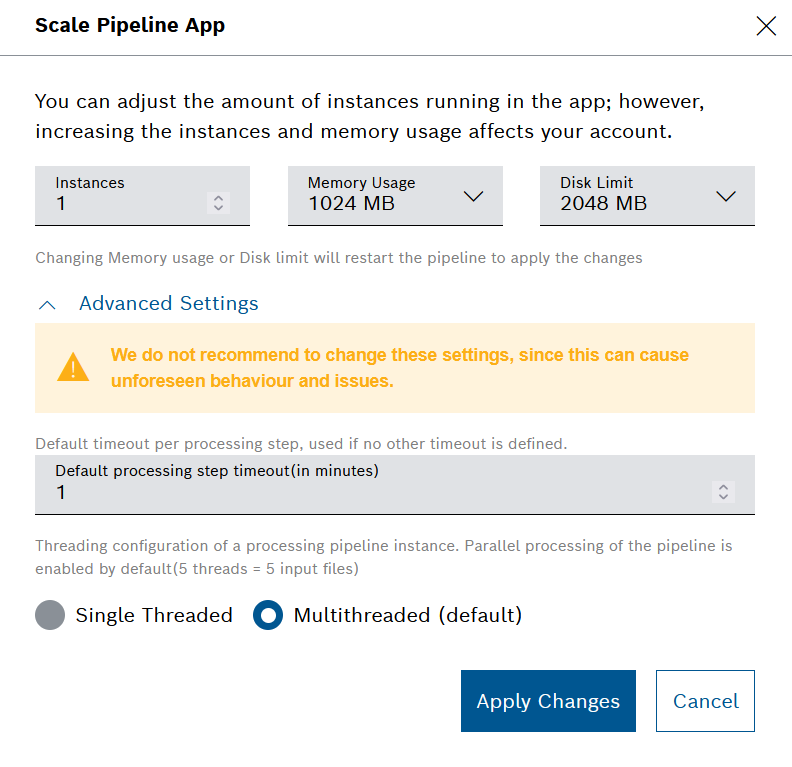This screenshot has width=792, height=767.
Task: Click the Single Threaded label text
Action: (x=154, y=615)
